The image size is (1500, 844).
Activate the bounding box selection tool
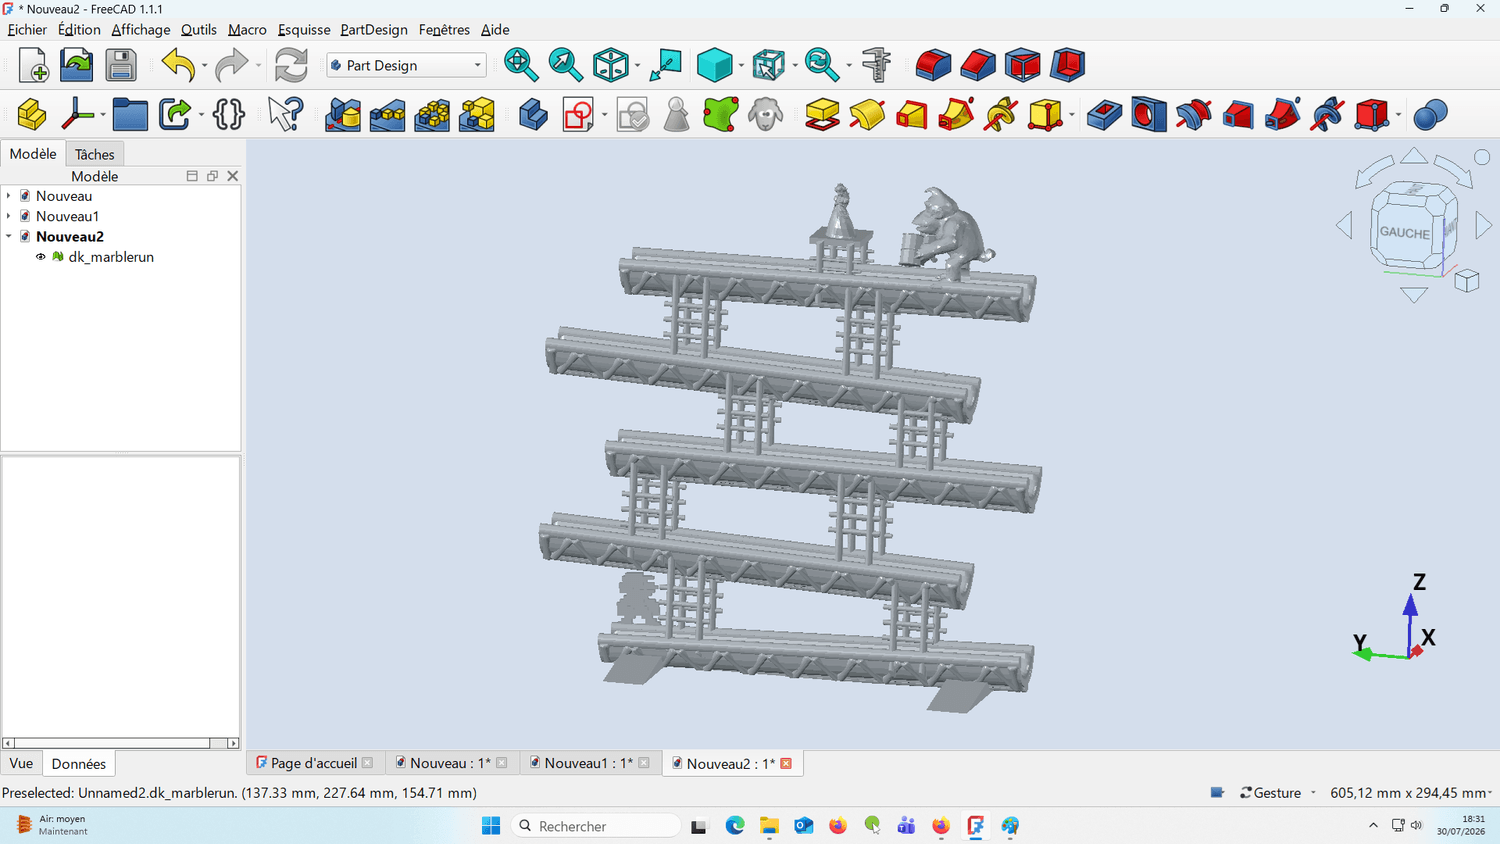coord(768,65)
